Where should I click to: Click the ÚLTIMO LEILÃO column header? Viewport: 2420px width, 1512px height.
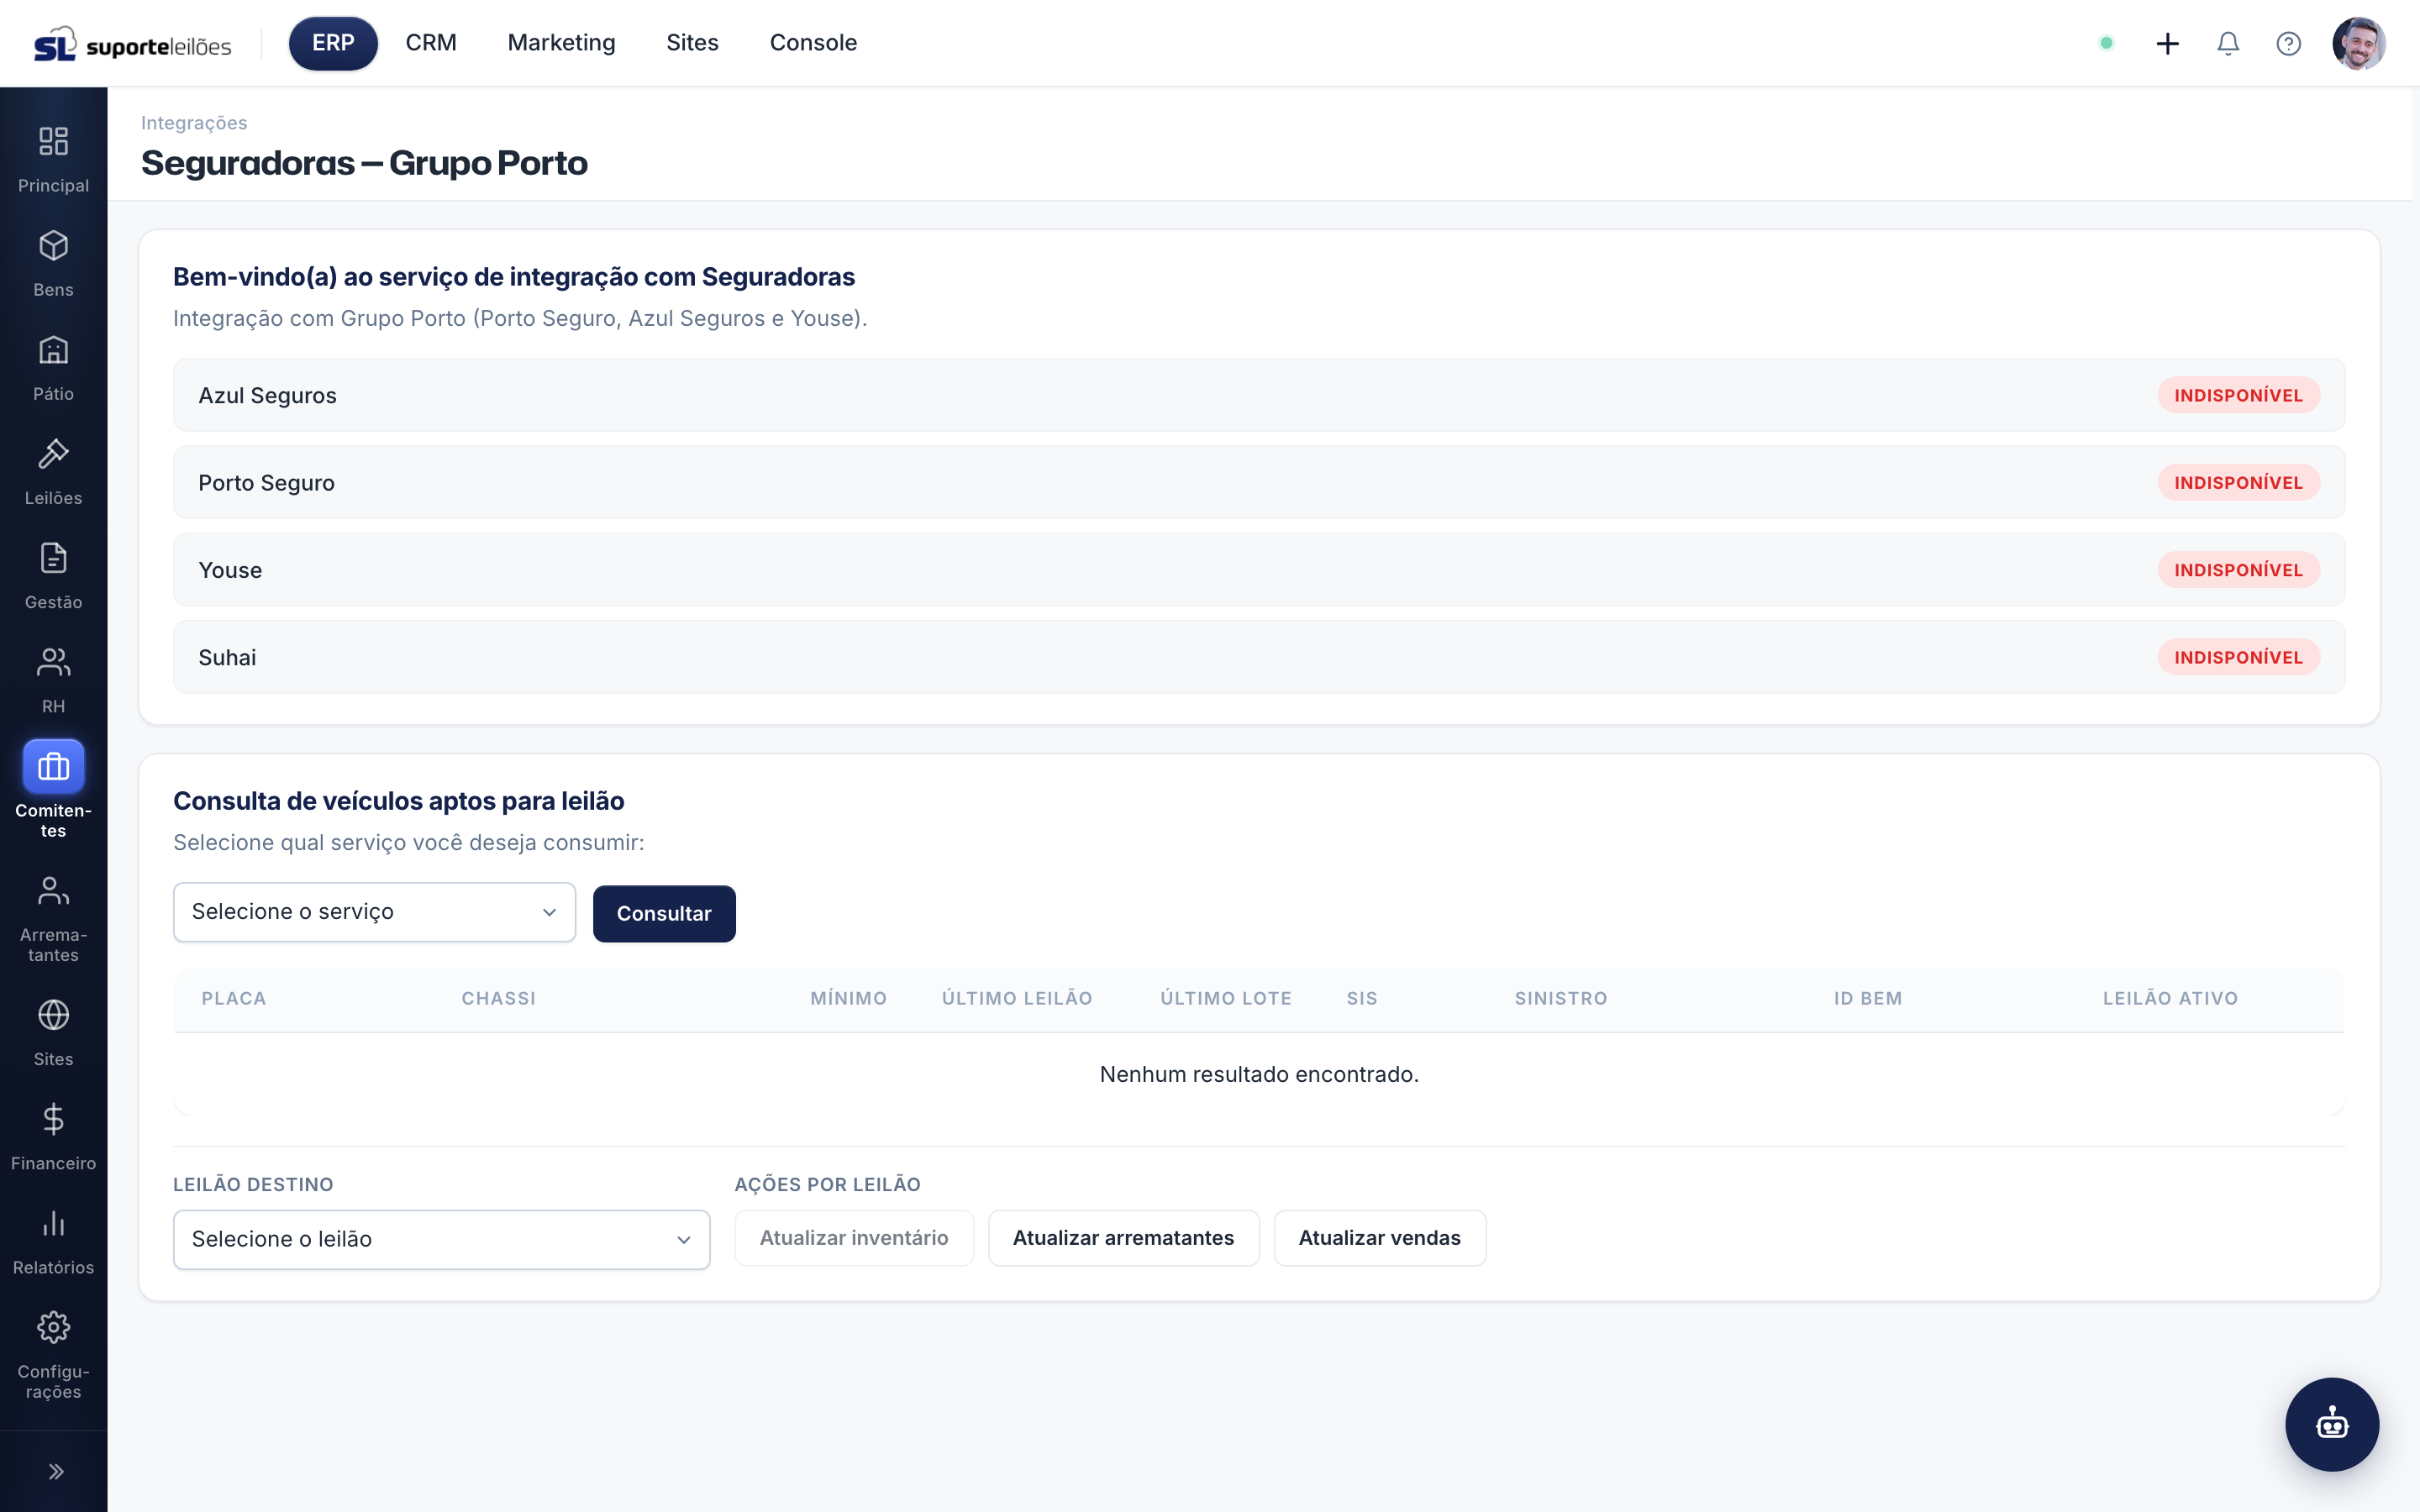pos(1017,998)
